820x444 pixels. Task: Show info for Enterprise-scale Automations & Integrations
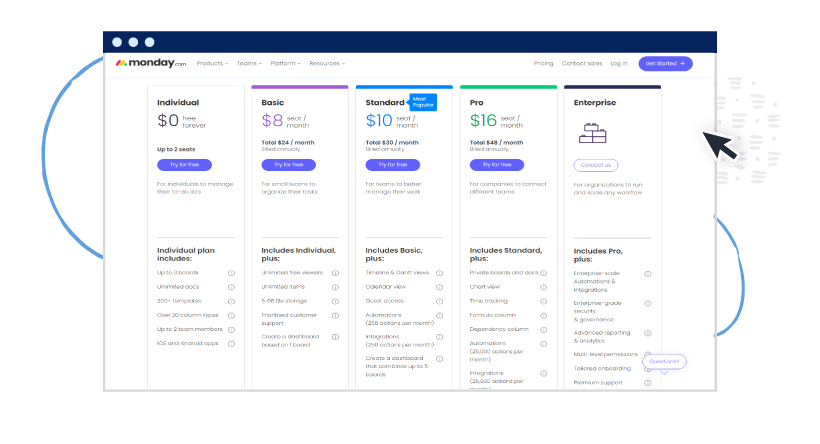click(x=647, y=274)
